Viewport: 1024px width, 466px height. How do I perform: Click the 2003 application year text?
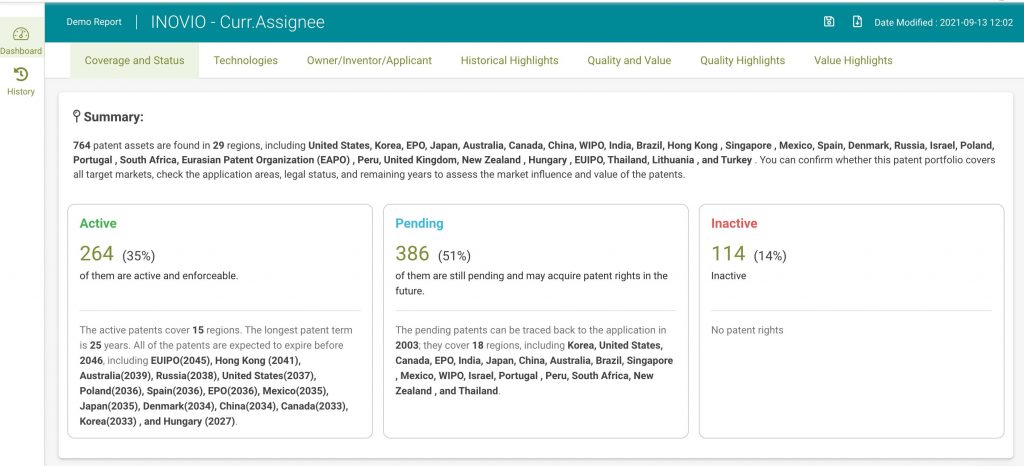click(x=406, y=345)
